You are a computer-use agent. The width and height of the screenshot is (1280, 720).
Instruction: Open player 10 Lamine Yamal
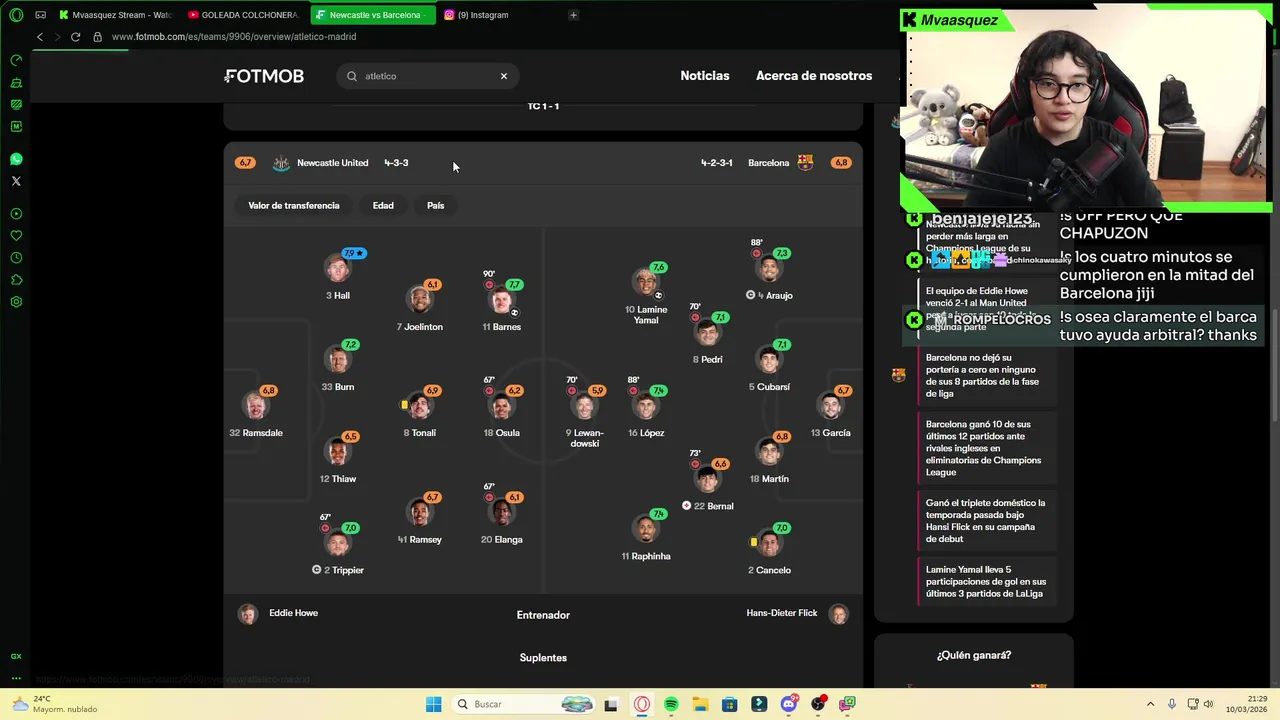click(x=646, y=294)
